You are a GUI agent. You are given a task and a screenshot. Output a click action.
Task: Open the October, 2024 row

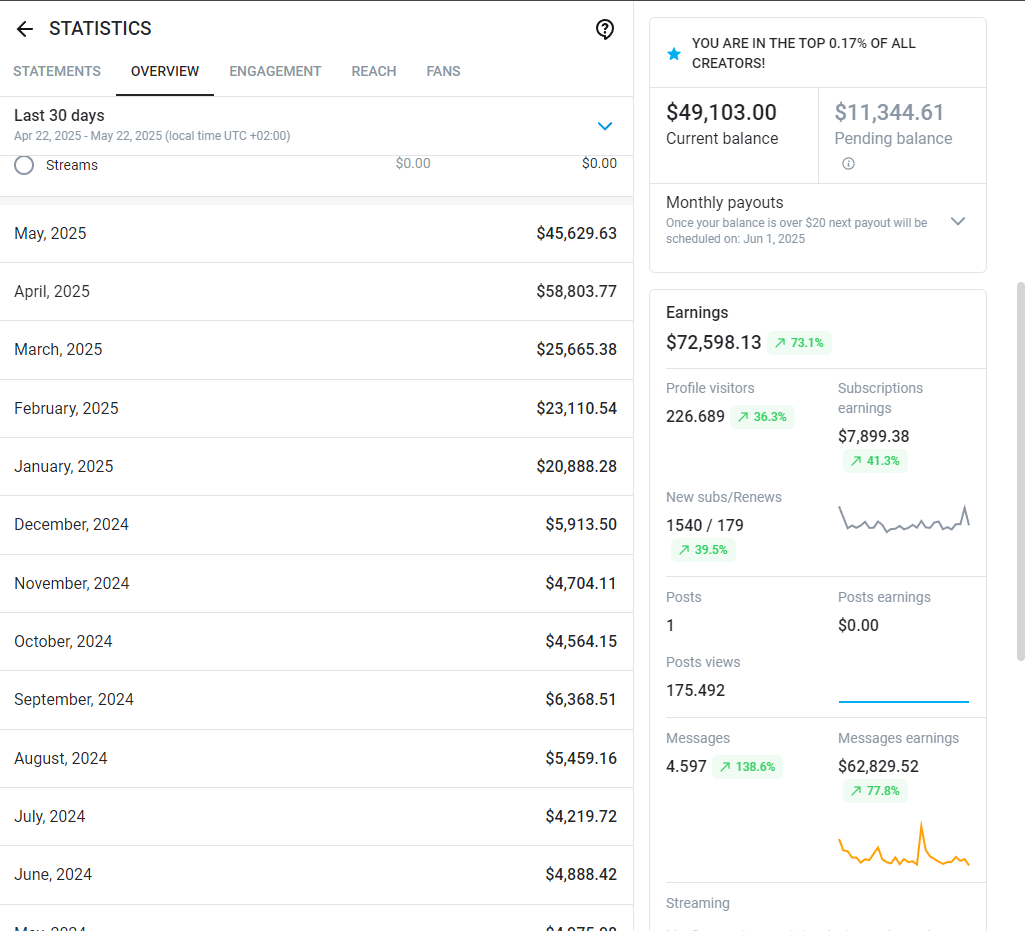pos(316,642)
